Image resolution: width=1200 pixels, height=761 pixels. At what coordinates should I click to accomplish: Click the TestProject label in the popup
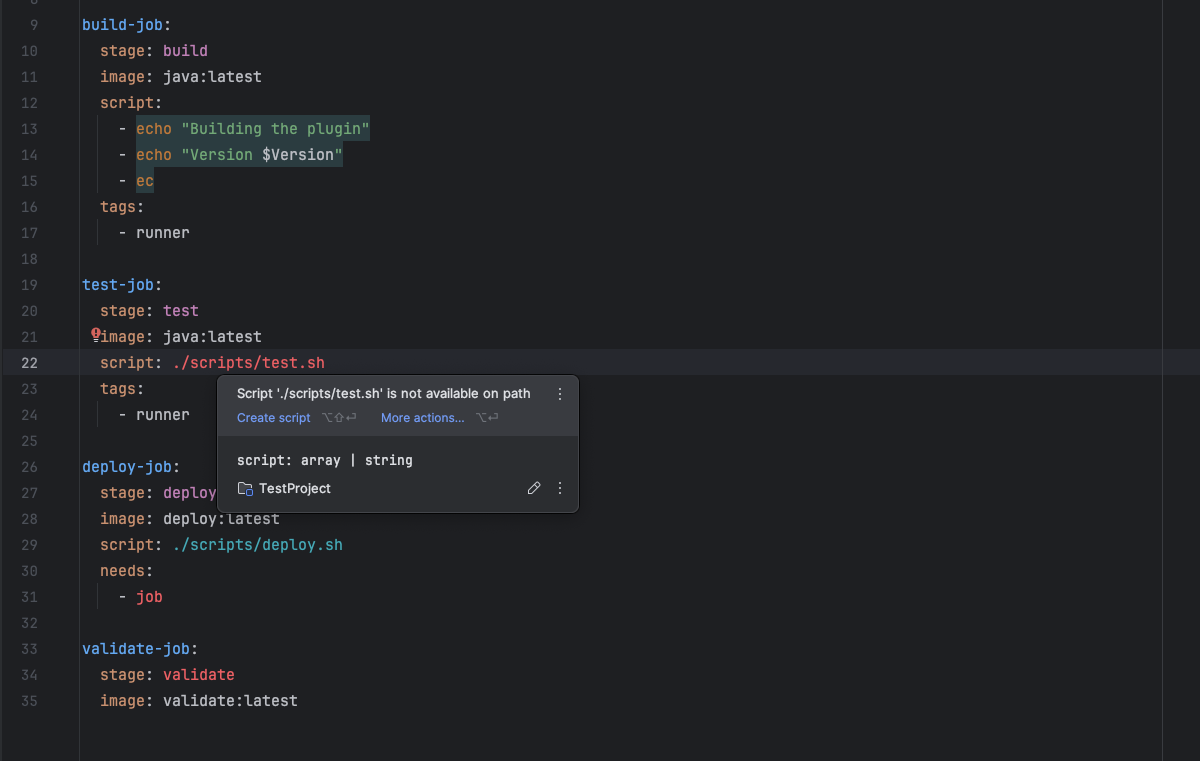tap(295, 488)
